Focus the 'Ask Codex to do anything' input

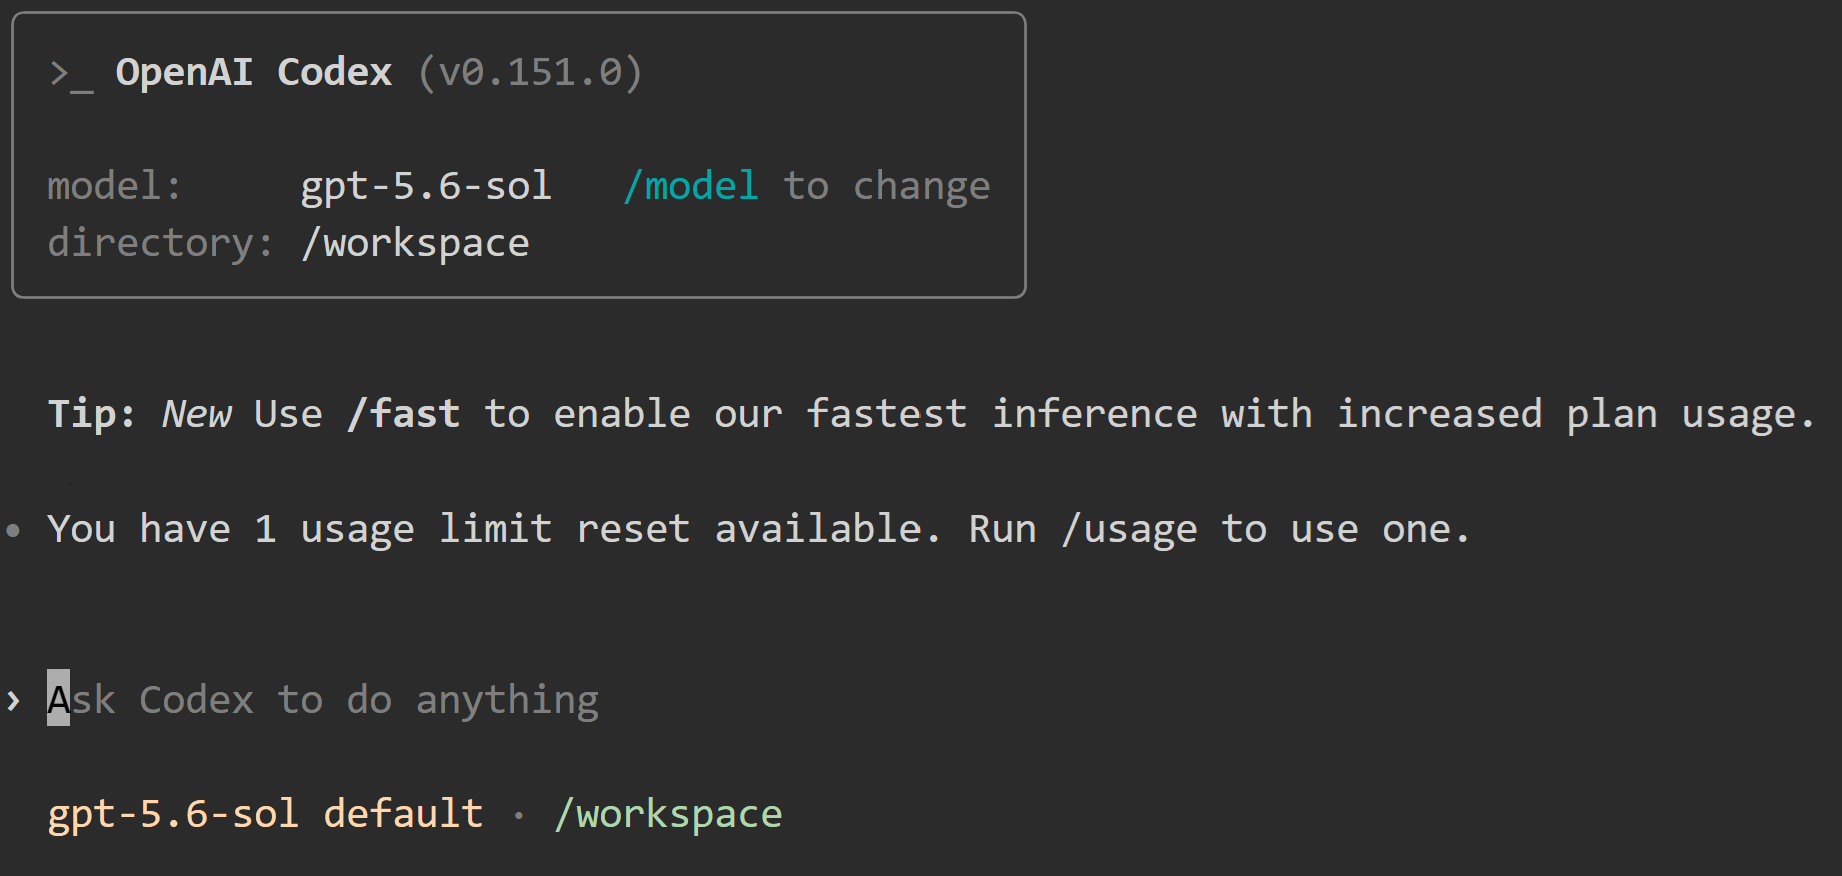click(323, 699)
